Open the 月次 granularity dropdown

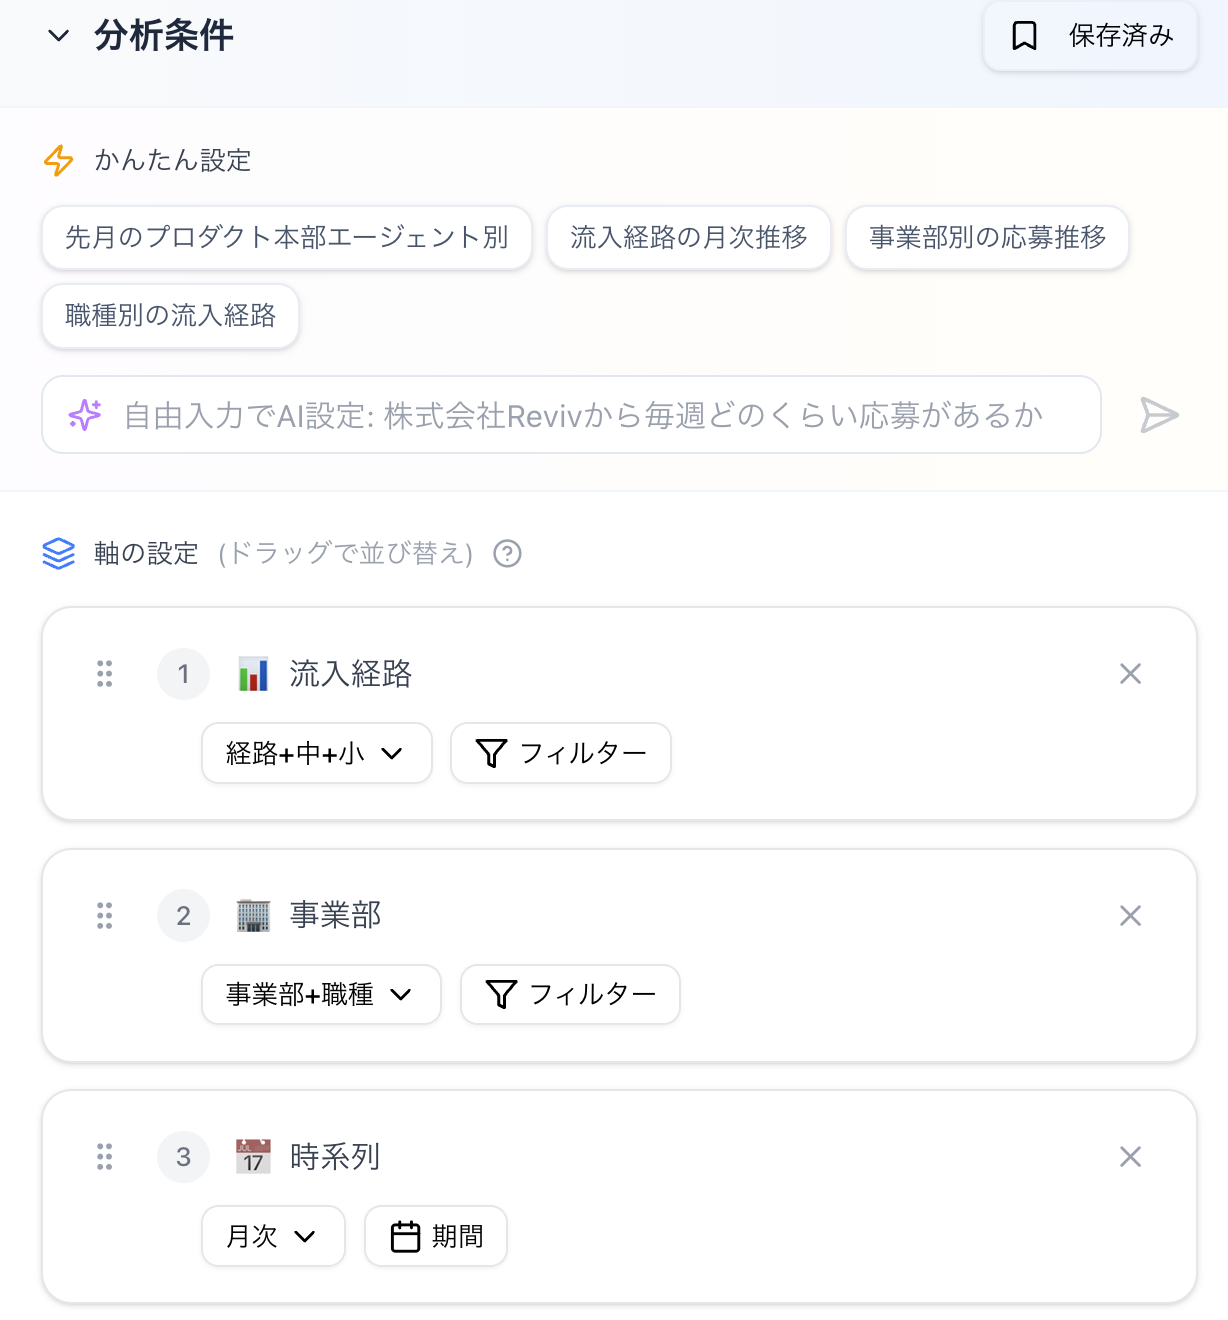click(x=273, y=1236)
